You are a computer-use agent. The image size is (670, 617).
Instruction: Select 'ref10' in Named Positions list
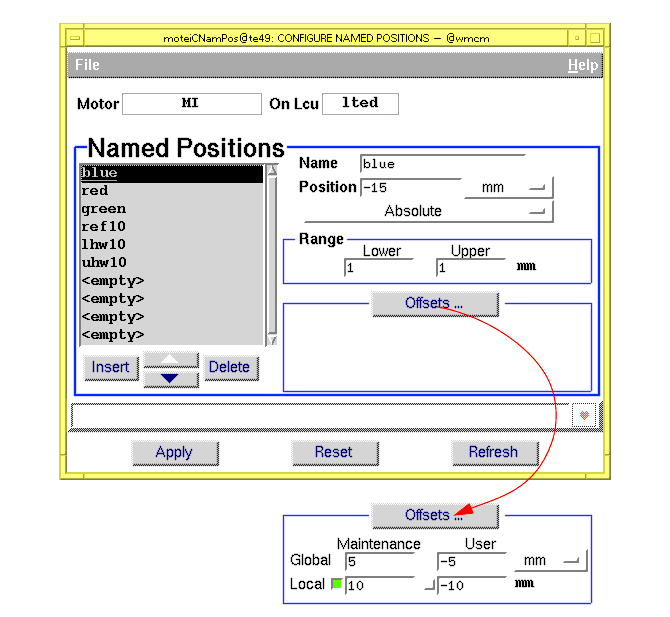pyautogui.click(x=172, y=227)
